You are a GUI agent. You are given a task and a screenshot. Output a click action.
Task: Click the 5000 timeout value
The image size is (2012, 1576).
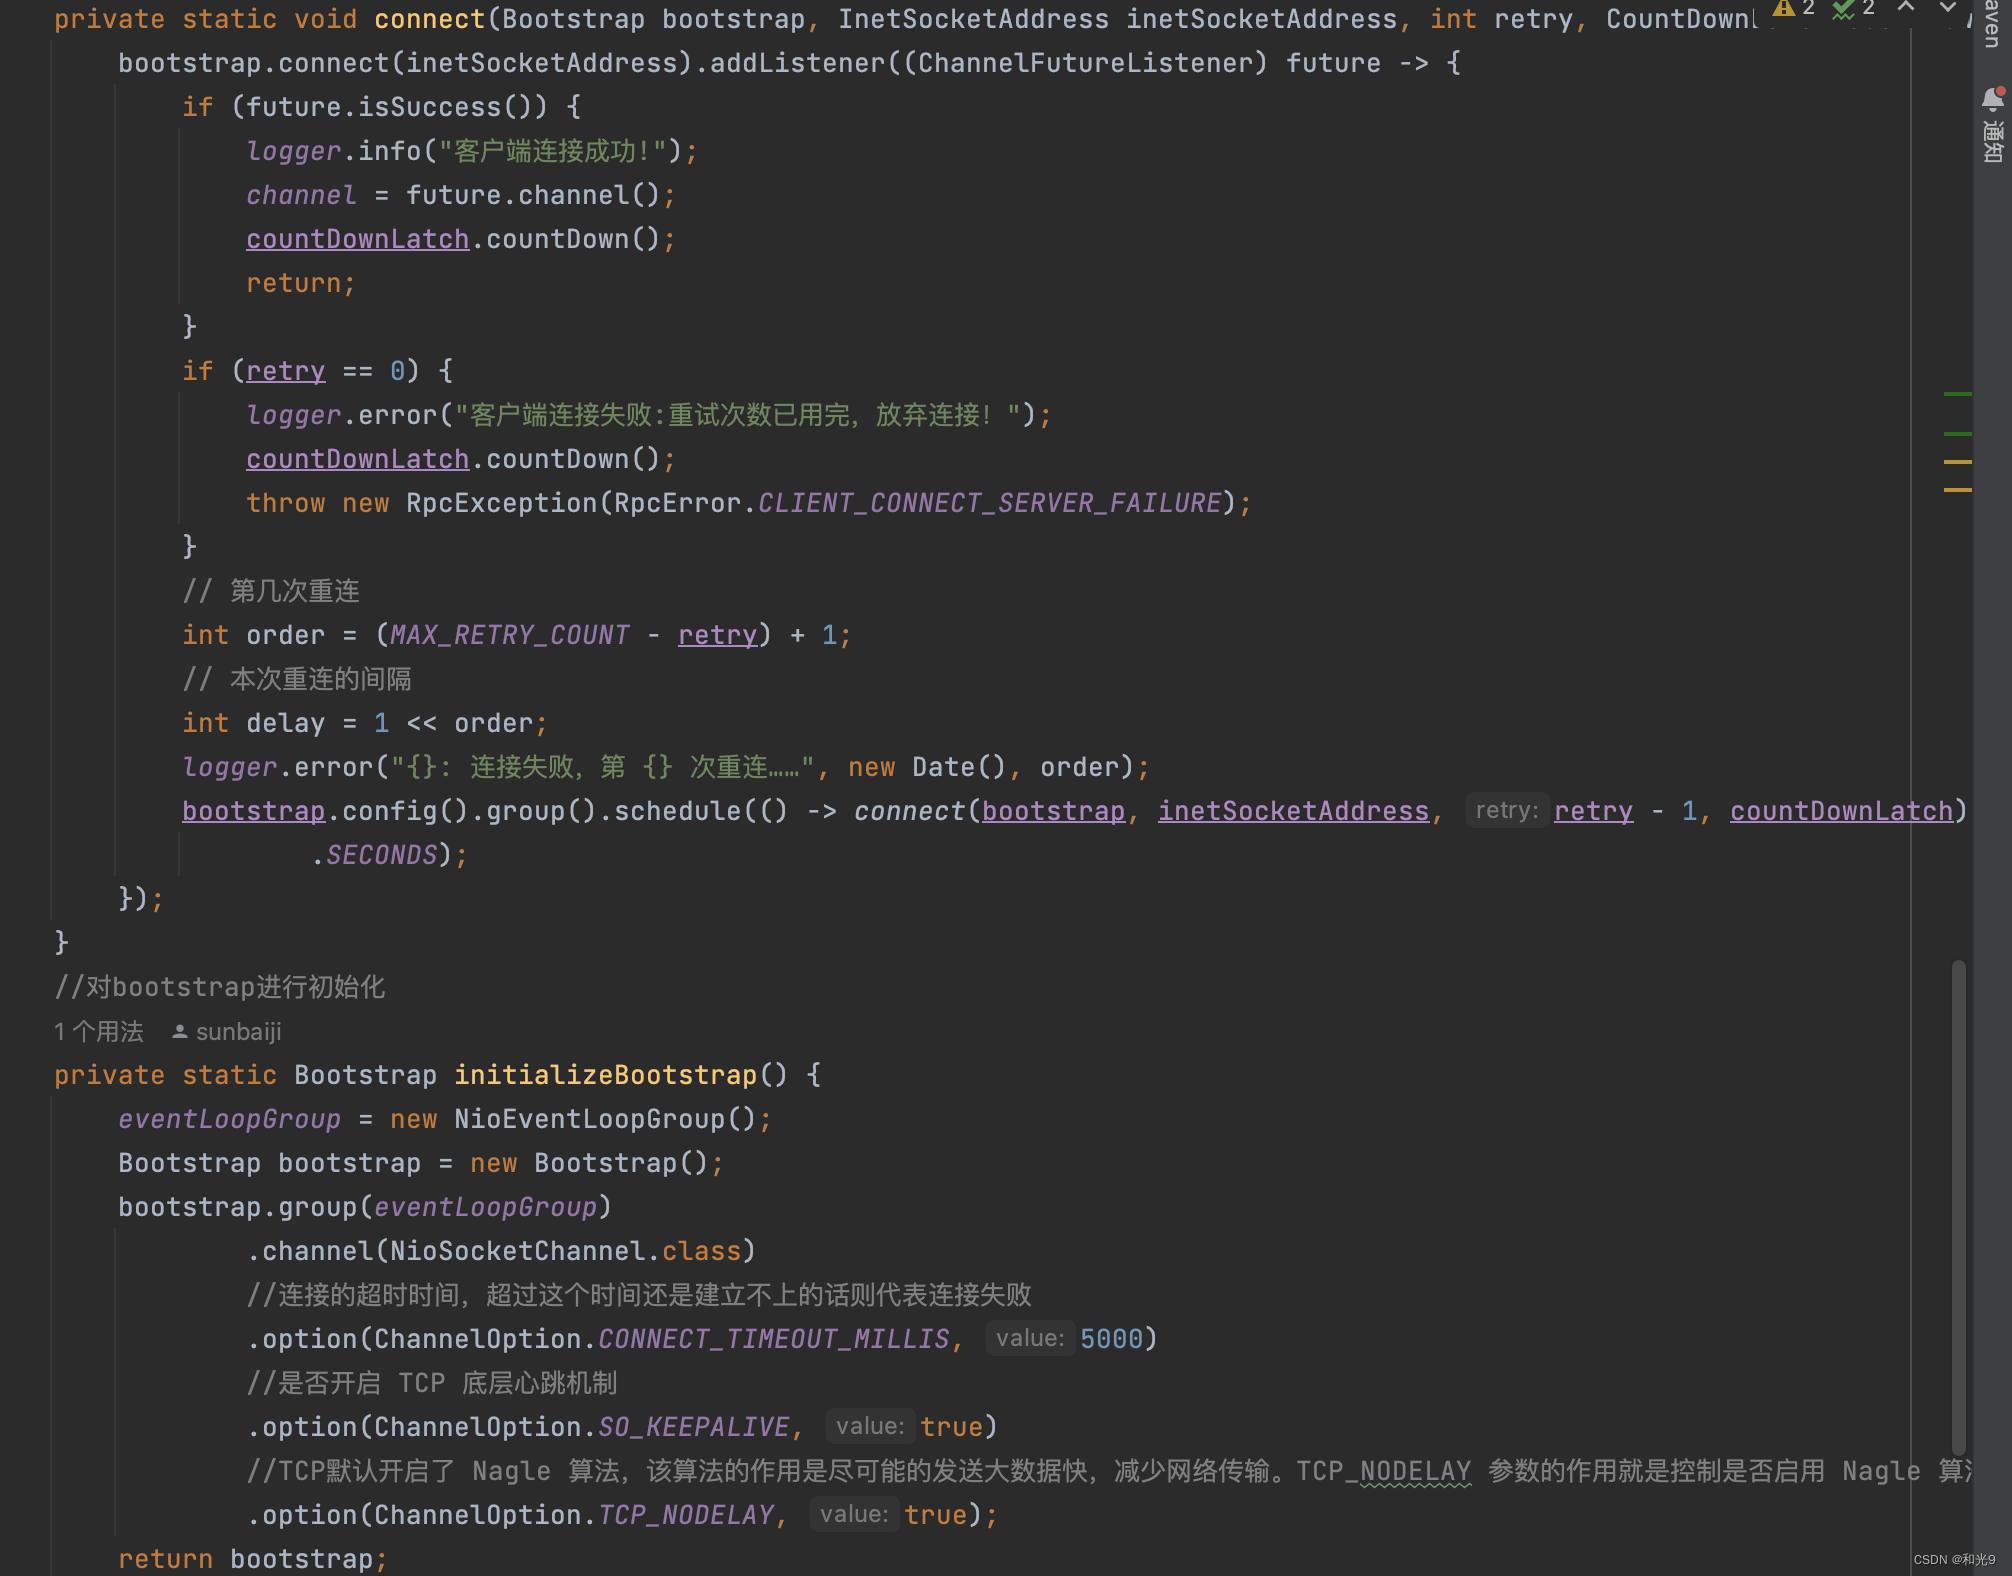click(x=1111, y=1339)
